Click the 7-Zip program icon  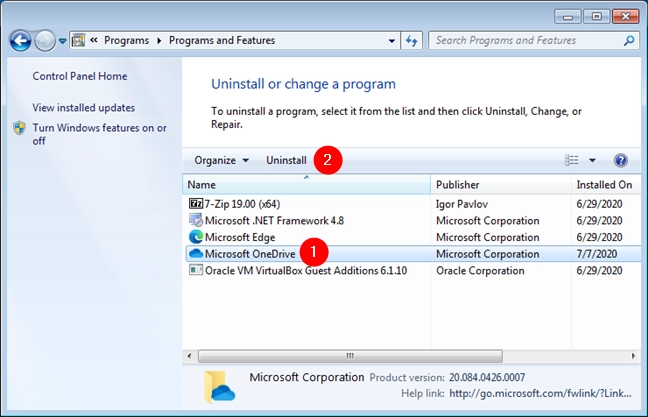[x=195, y=203]
